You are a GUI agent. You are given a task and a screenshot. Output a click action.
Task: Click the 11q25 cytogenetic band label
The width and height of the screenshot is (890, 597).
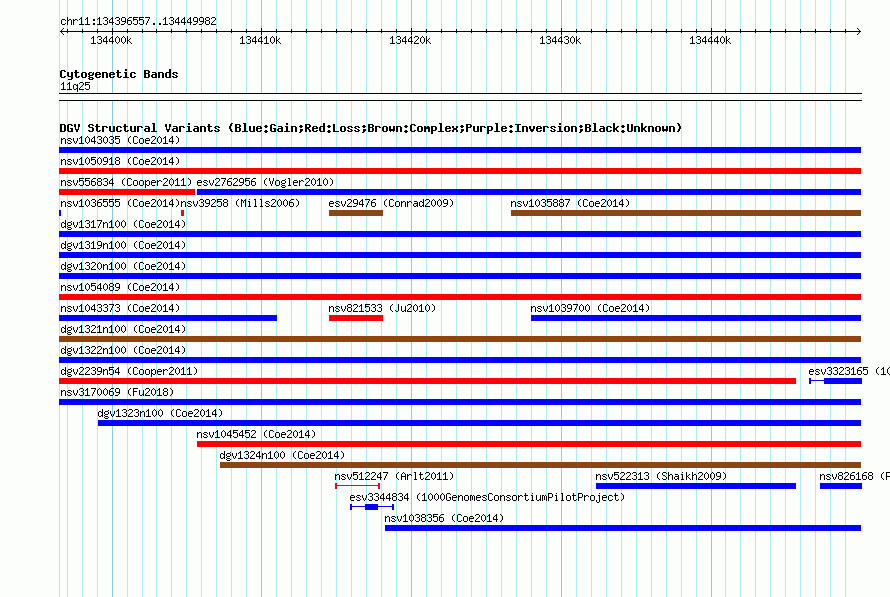click(75, 86)
